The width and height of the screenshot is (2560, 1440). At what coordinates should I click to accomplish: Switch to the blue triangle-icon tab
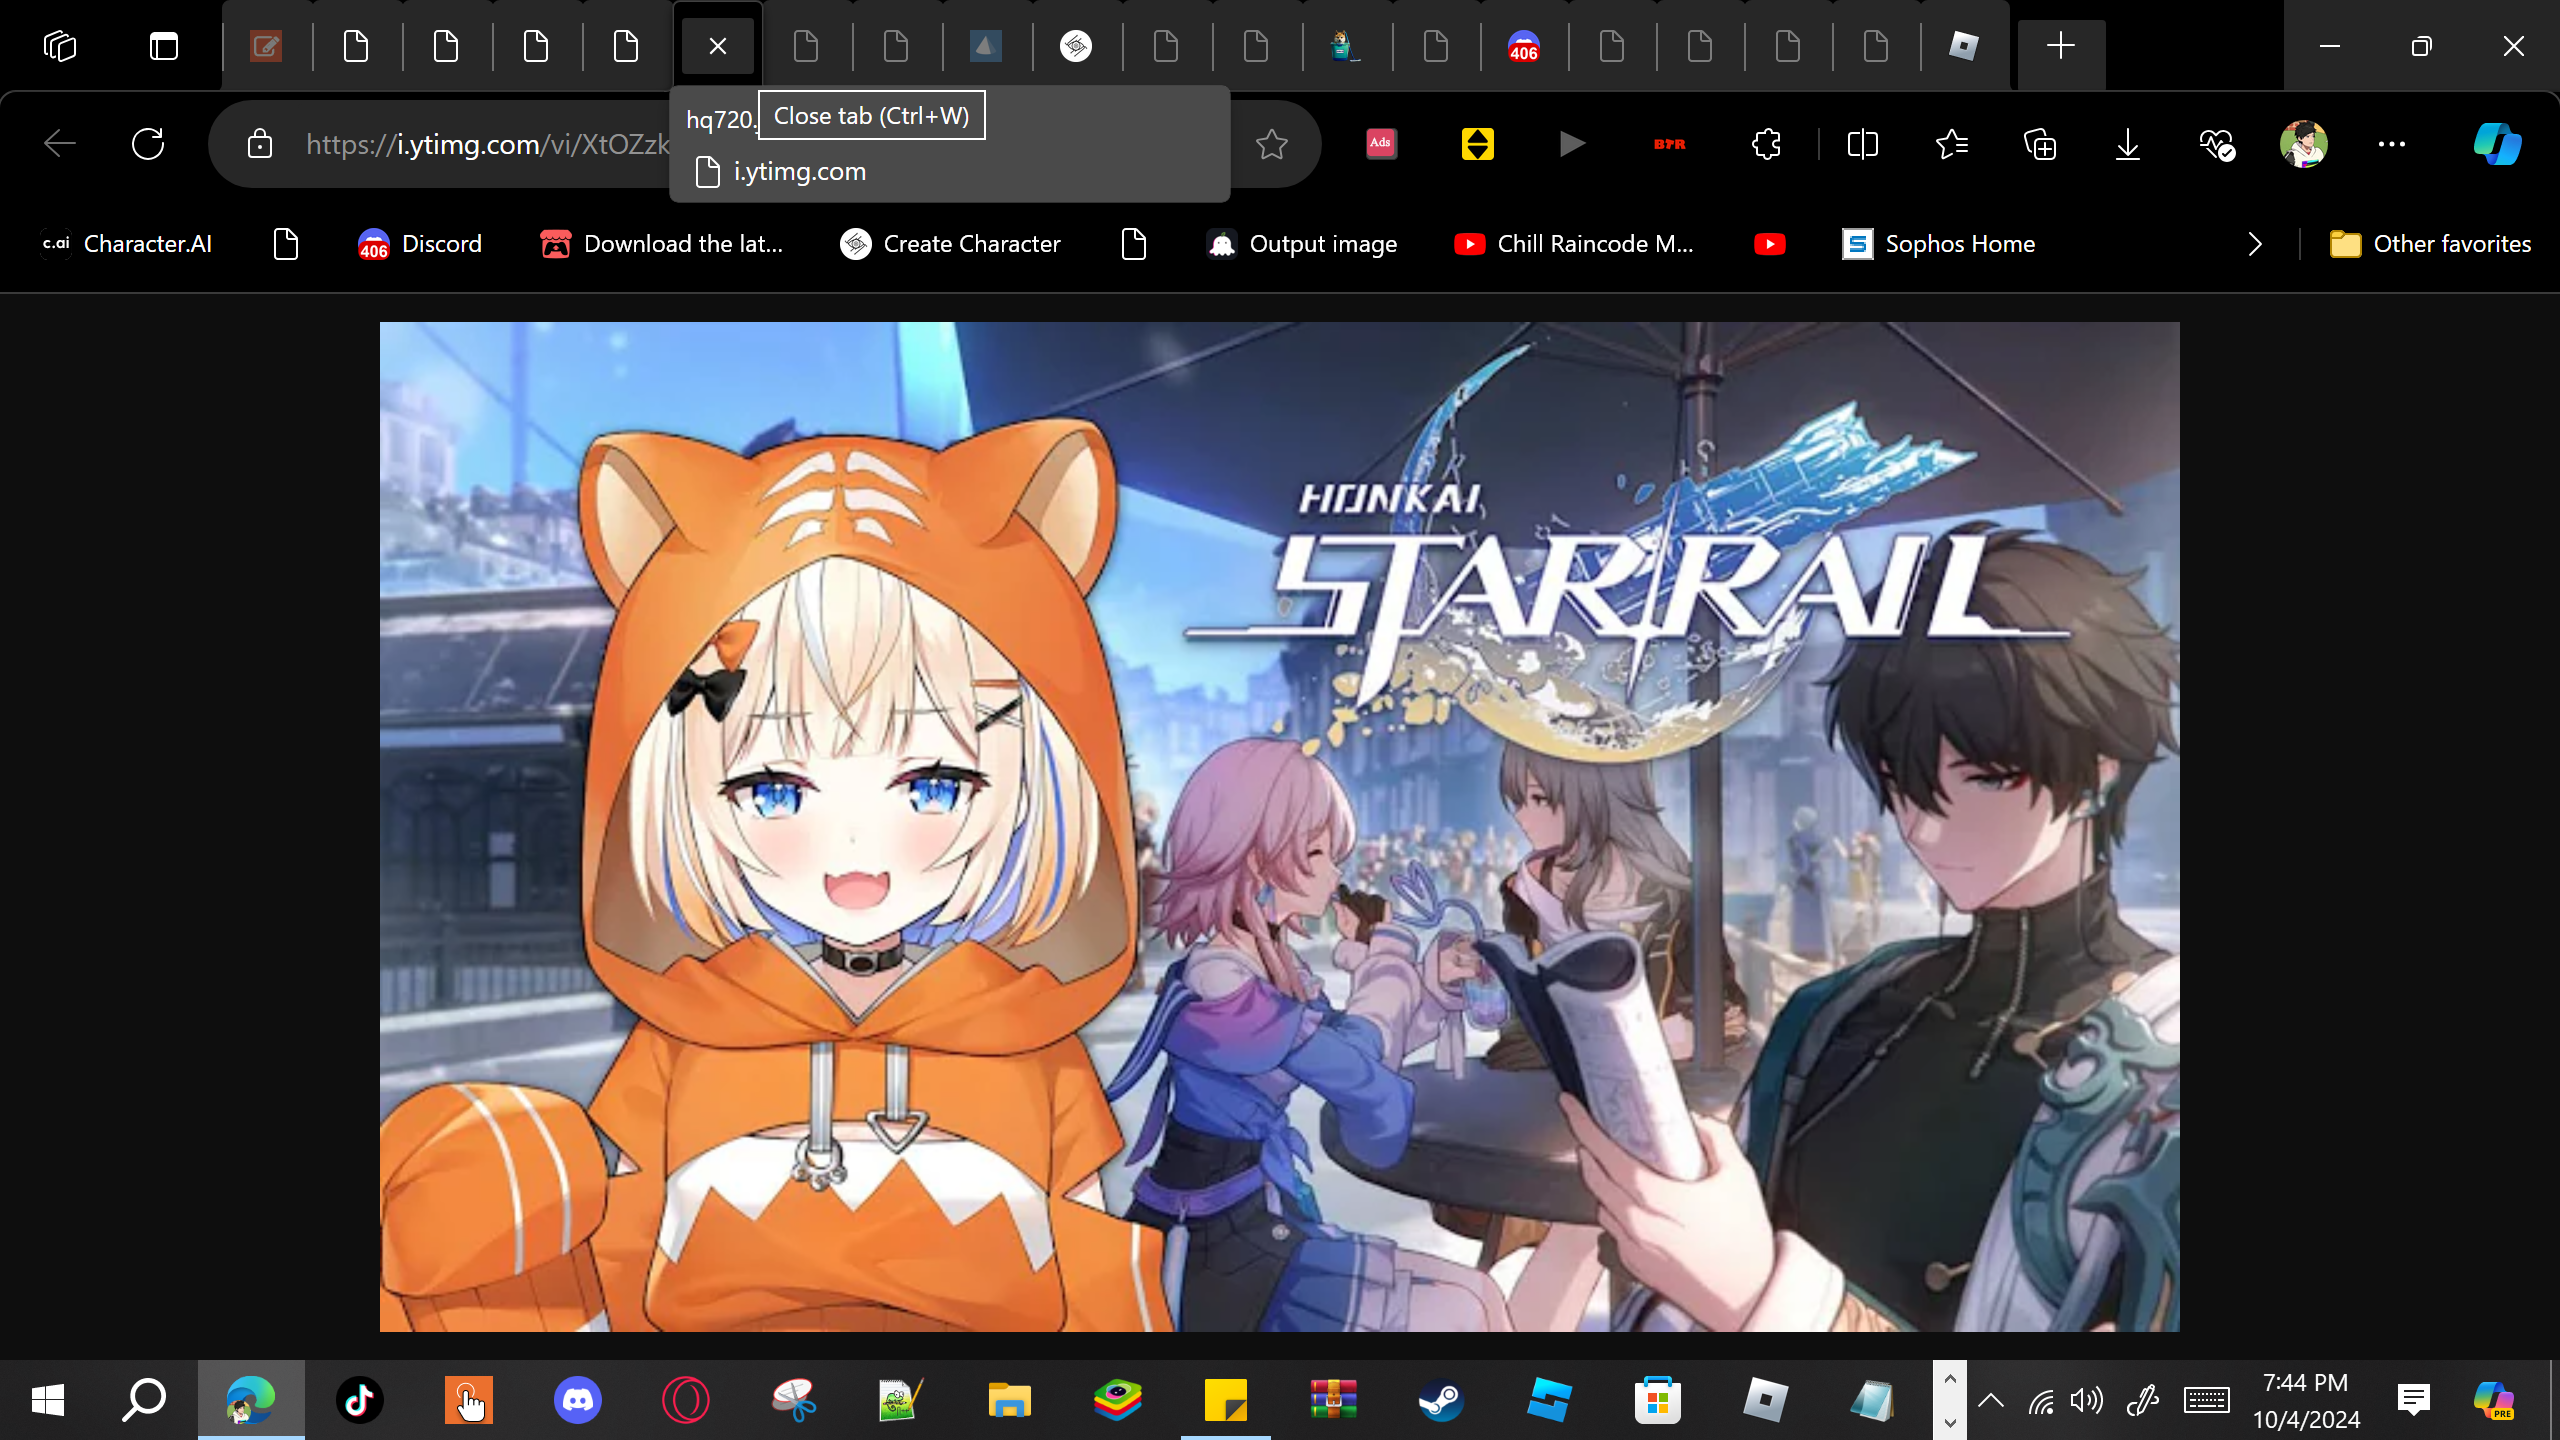[986, 46]
